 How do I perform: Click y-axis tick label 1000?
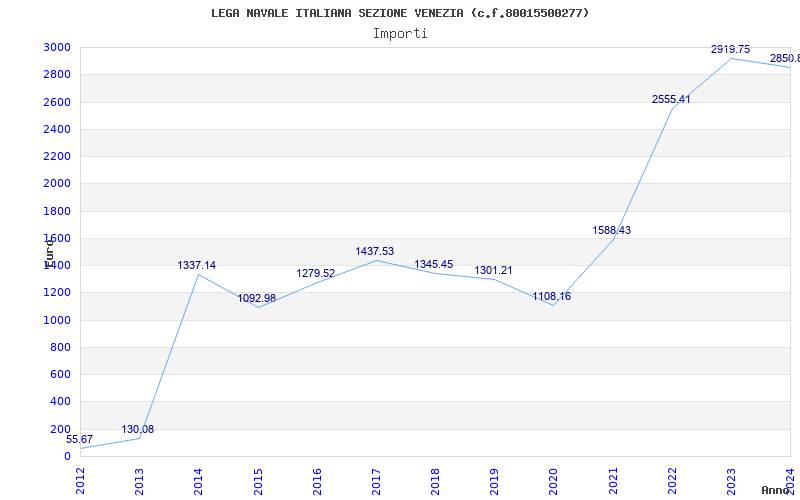point(57,320)
